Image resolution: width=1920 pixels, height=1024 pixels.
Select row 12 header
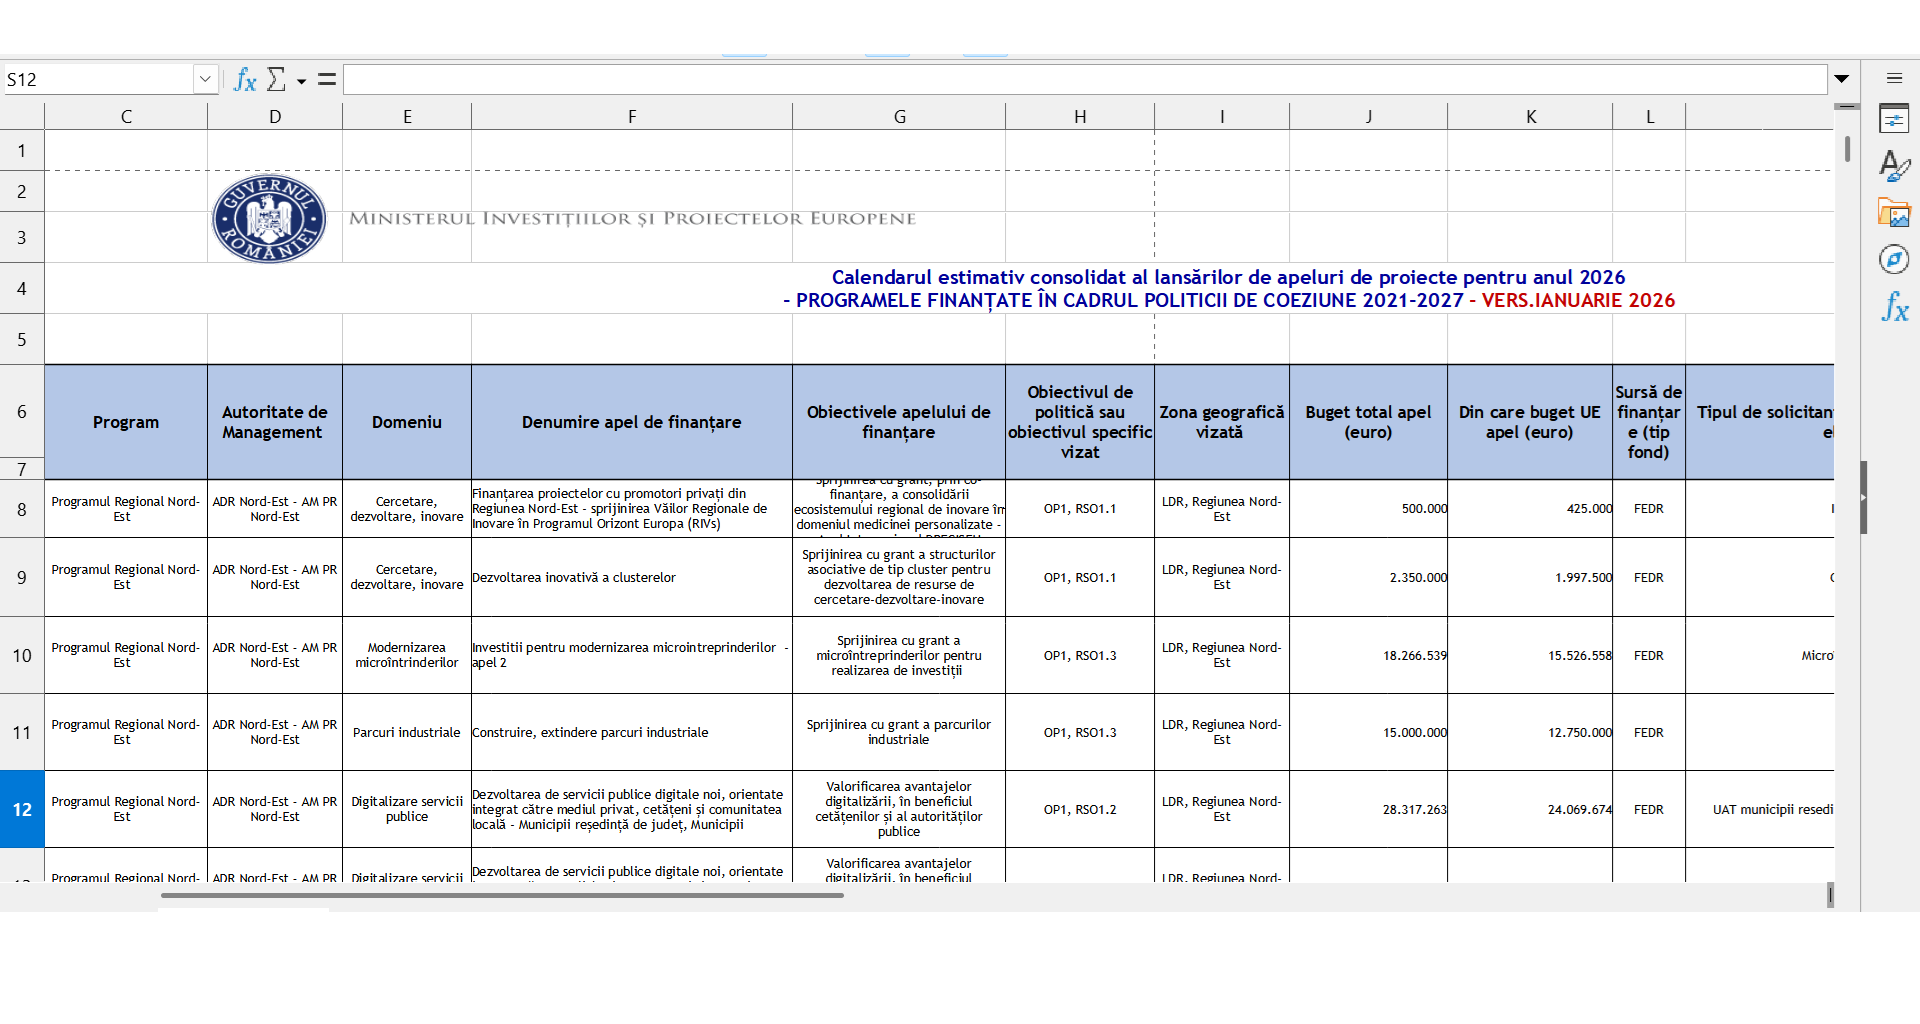22,809
